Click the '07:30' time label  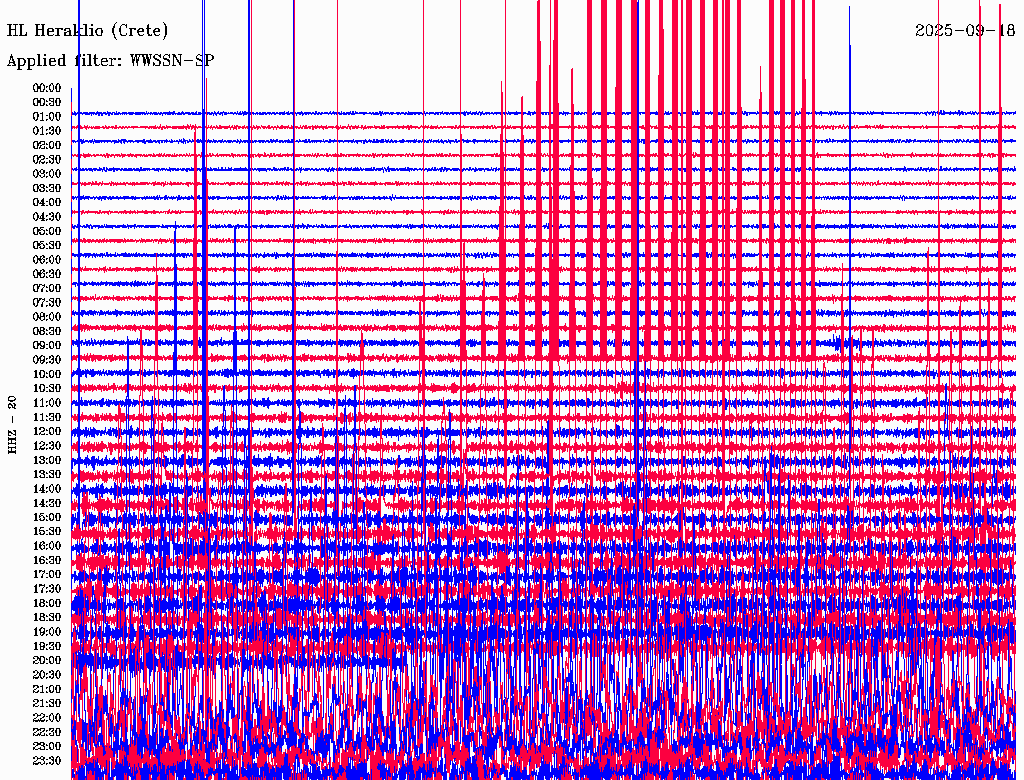[x=47, y=302]
